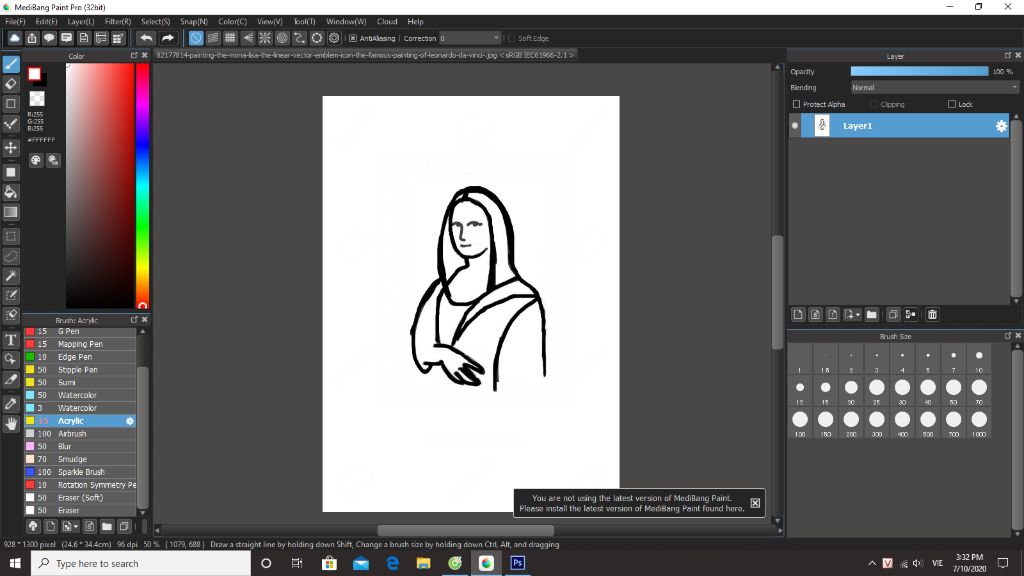Select the Bucket fill tool

(11, 192)
